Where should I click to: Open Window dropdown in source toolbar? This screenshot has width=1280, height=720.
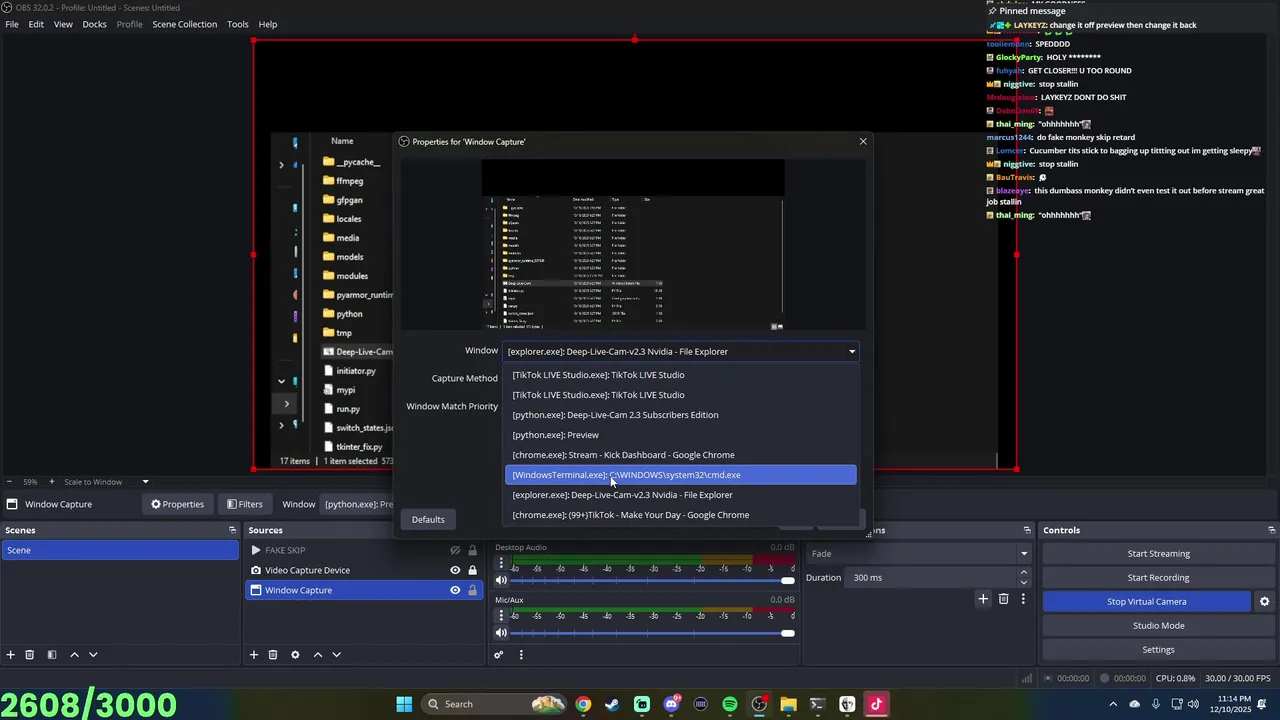click(358, 504)
